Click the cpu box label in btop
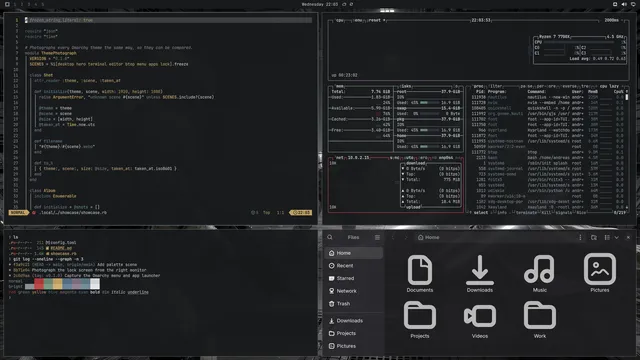Screen dimensions: 640x360 coord(340,20)
